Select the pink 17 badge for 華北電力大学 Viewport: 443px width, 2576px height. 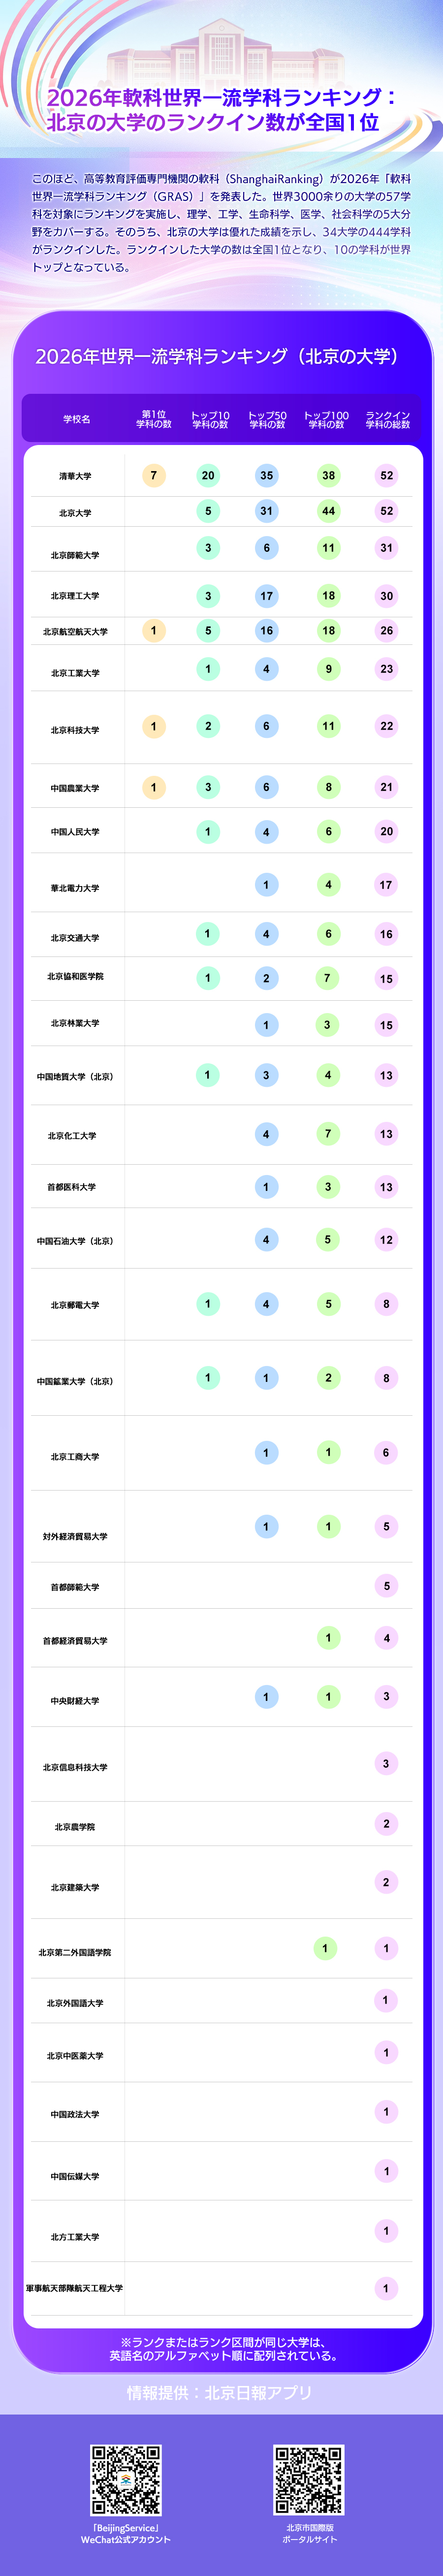(386, 885)
